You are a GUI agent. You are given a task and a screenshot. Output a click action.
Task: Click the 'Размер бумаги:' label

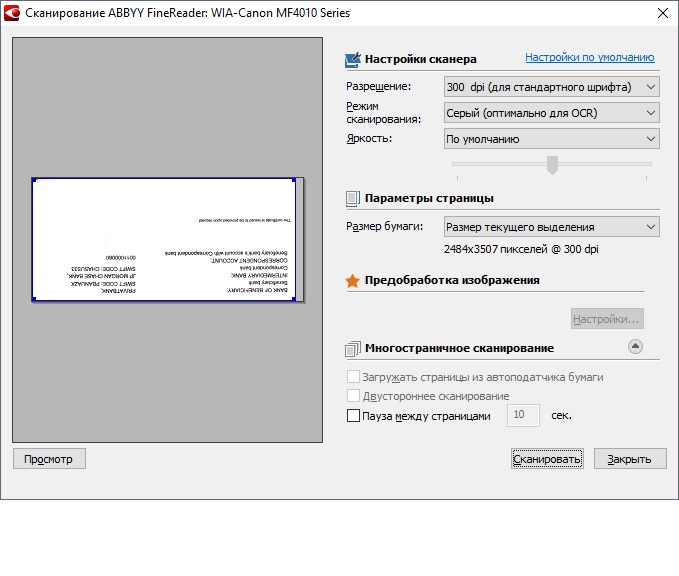384,227
